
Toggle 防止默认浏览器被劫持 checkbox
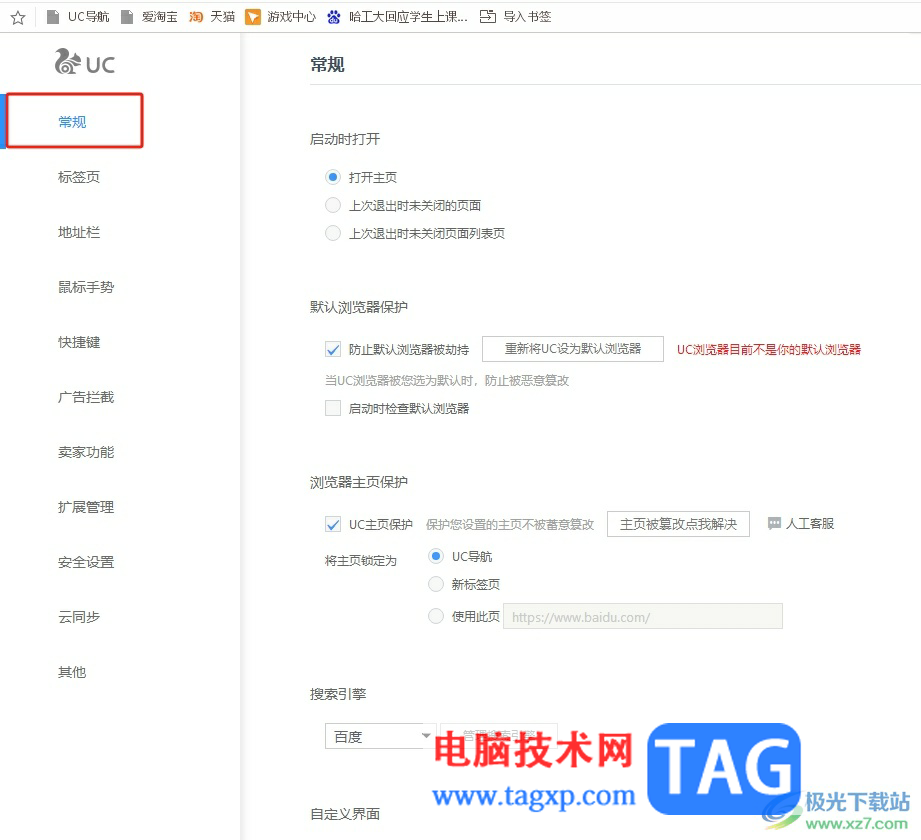(333, 350)
